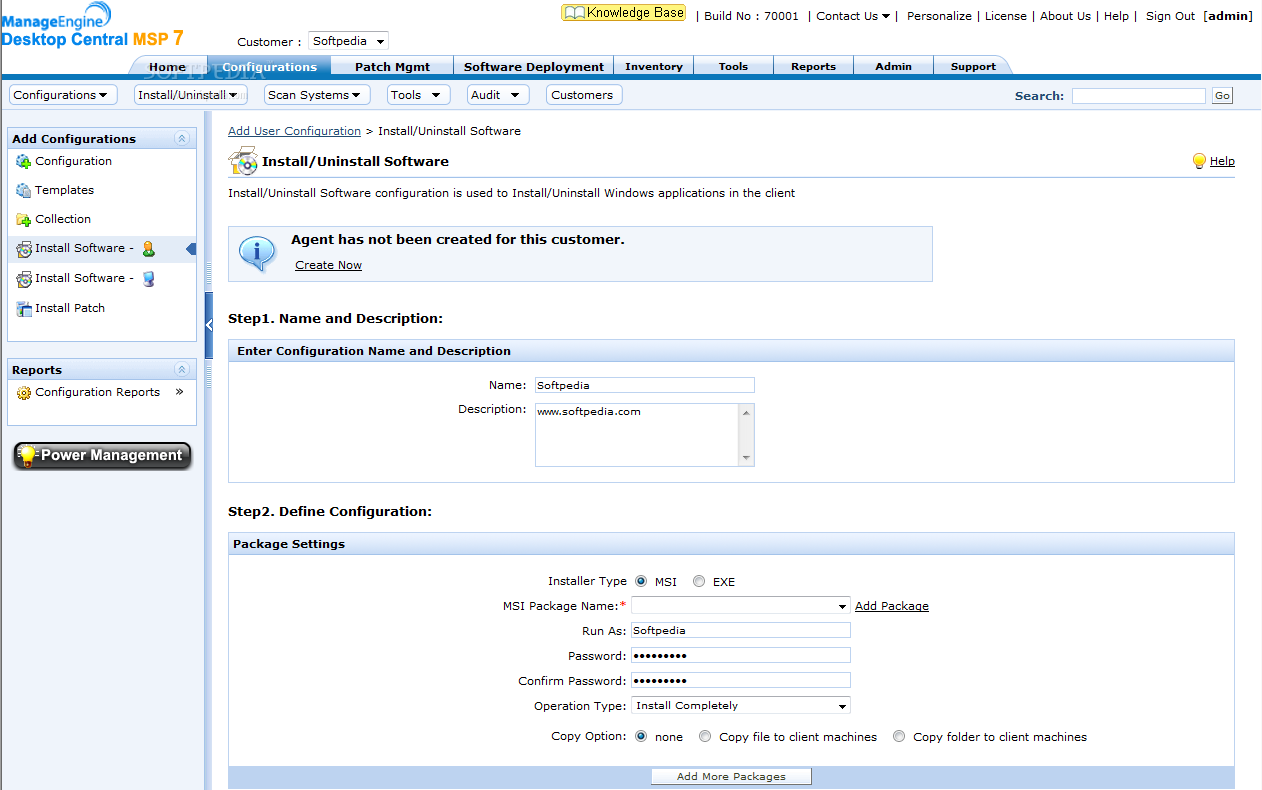Click the Collection folder icon
This screenshot has width=1262, height=790.
tap(24, 220)
